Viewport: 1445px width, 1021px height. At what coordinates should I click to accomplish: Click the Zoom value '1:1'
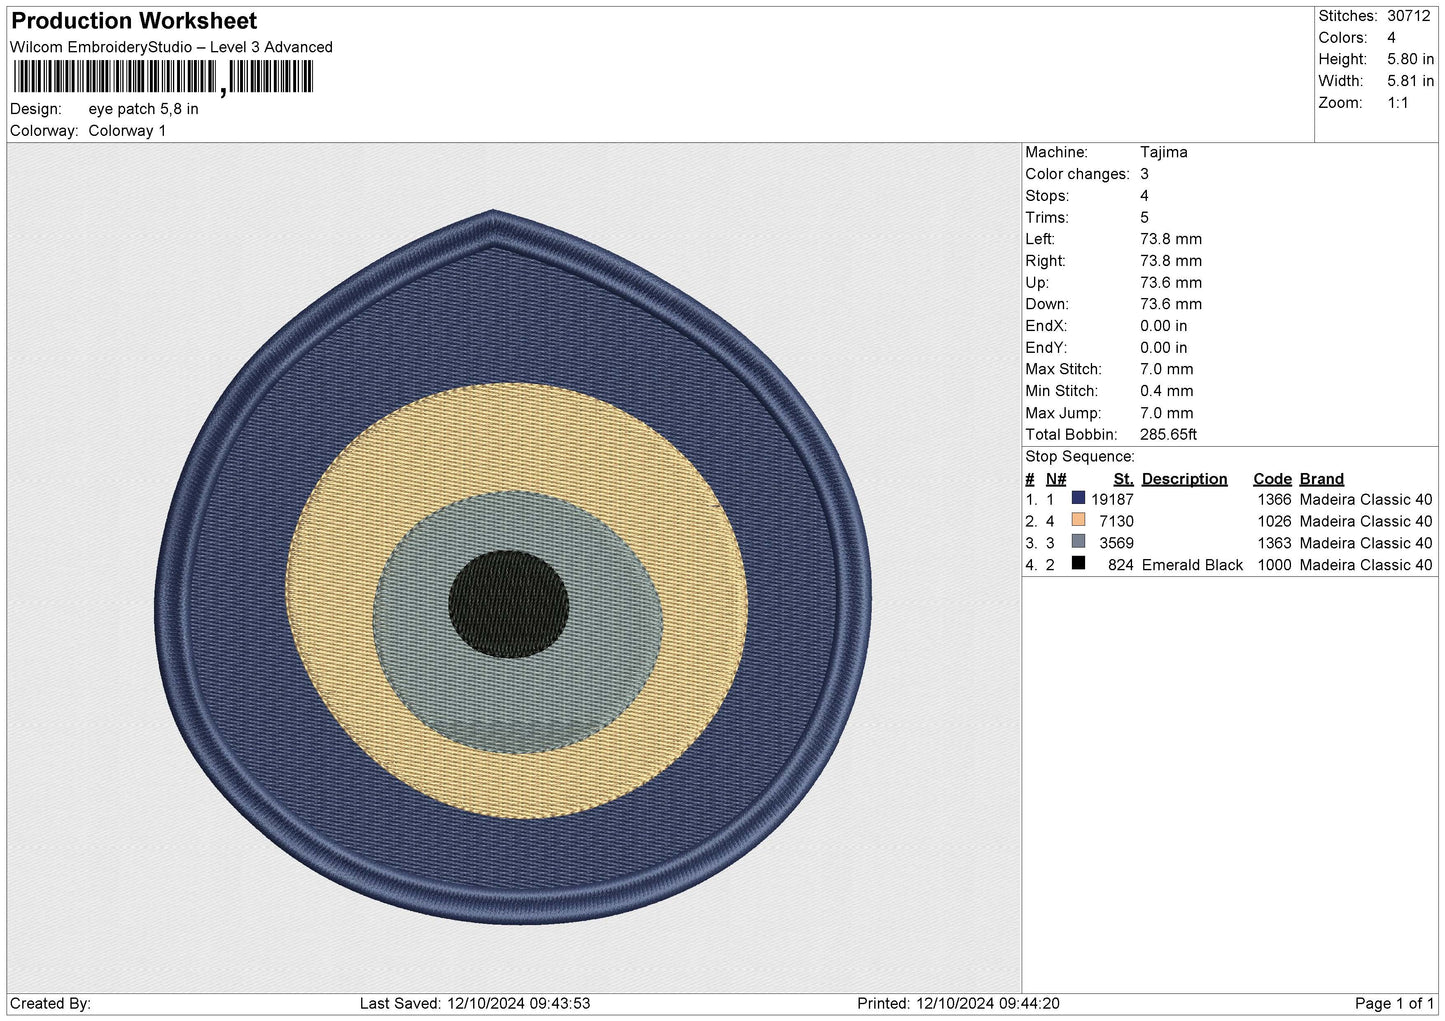1397,103
